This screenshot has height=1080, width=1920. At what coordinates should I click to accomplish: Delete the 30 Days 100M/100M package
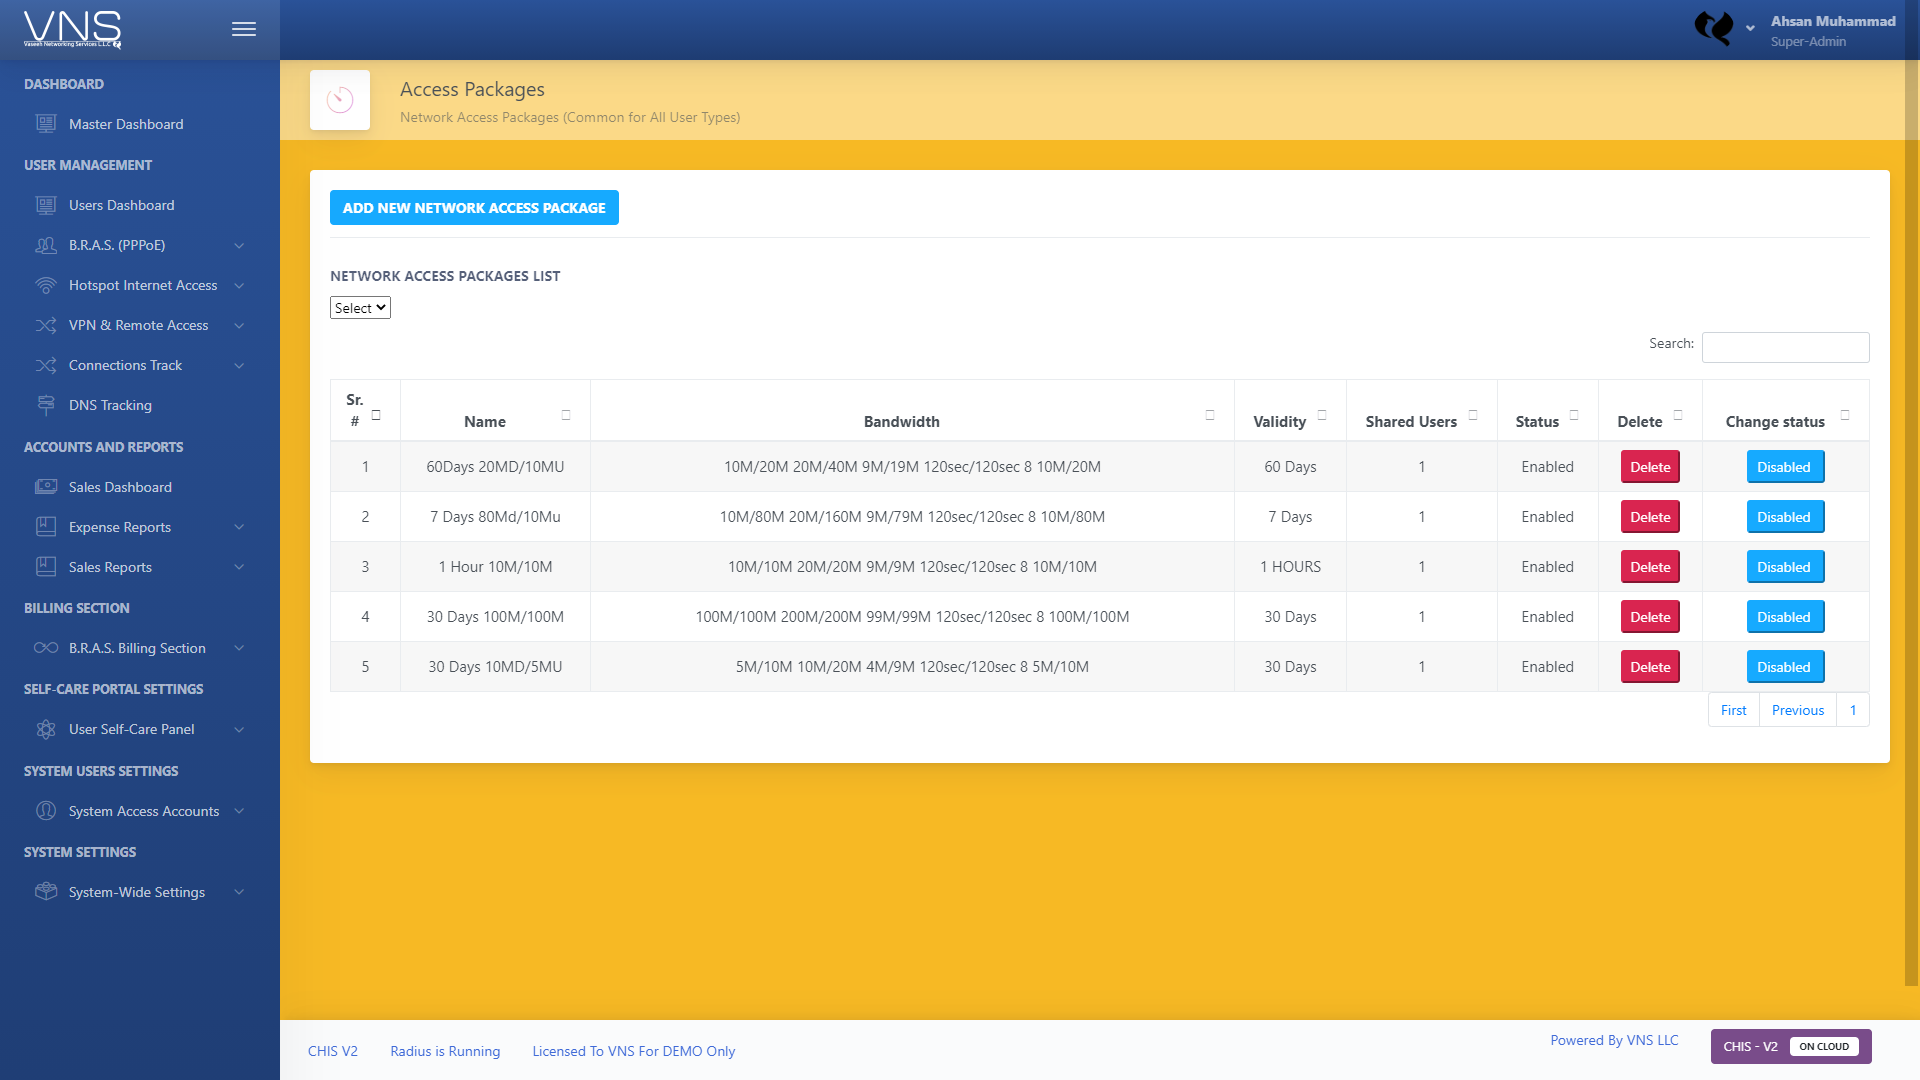1650,617
